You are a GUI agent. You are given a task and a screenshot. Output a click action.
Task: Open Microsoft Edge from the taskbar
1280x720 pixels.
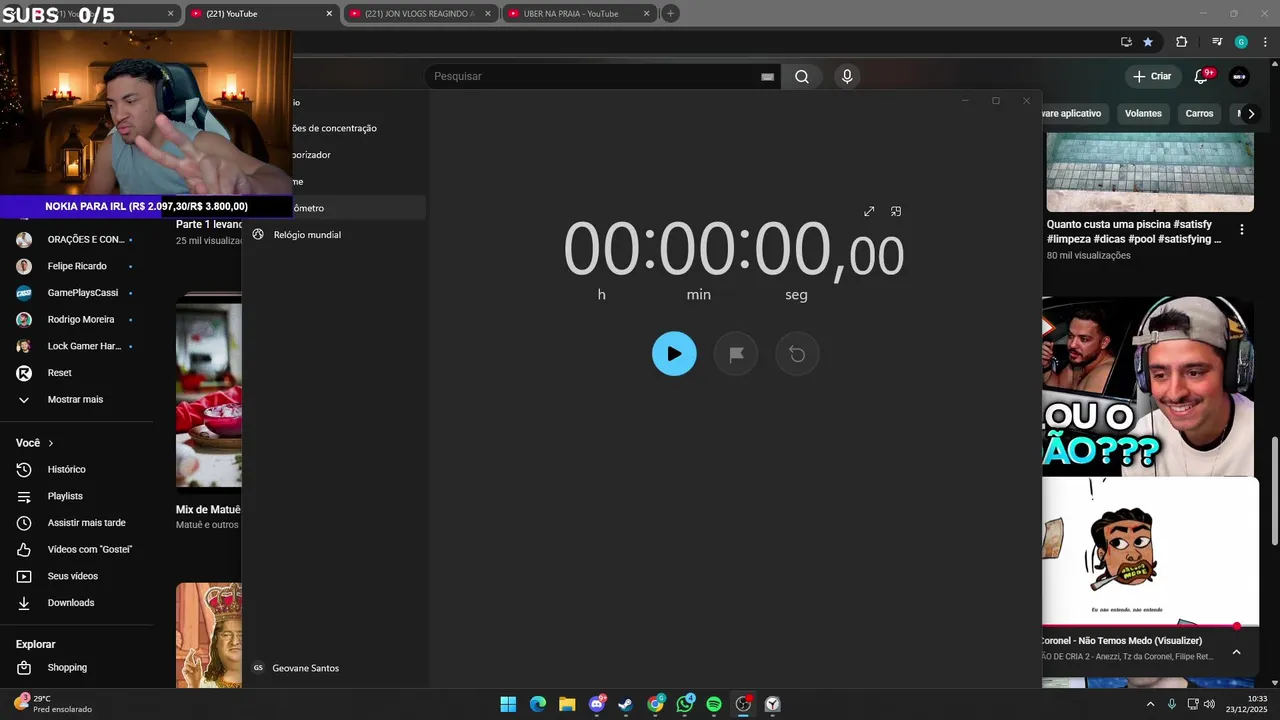click(538, 704)
